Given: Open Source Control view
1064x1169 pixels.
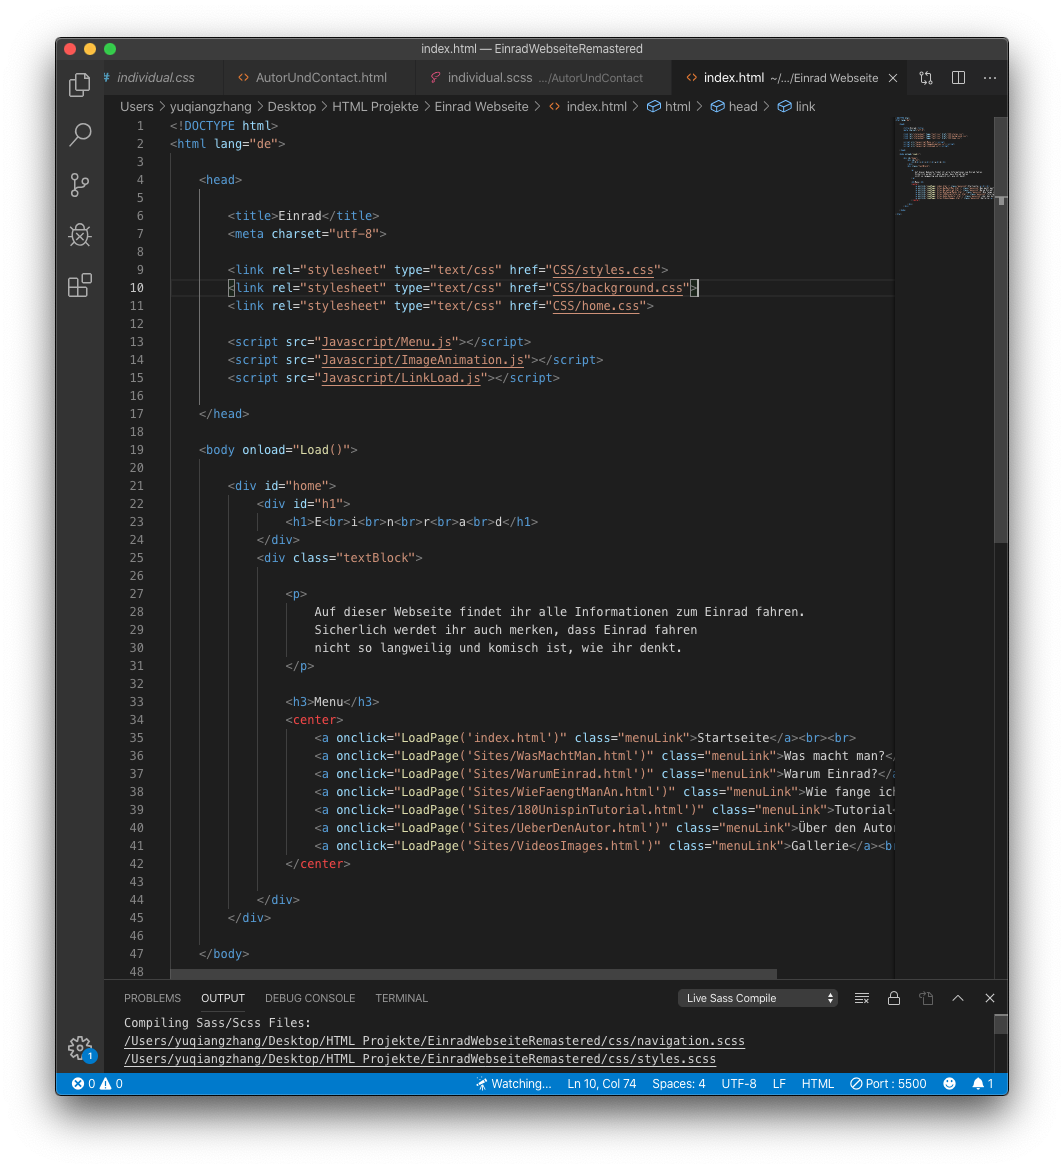Looking at the screenshot, I should pyautogui.click(x=80, y=185).
